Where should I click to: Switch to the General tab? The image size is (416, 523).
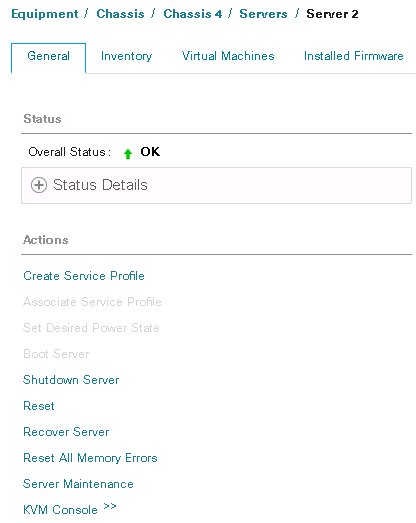point(48,56)
